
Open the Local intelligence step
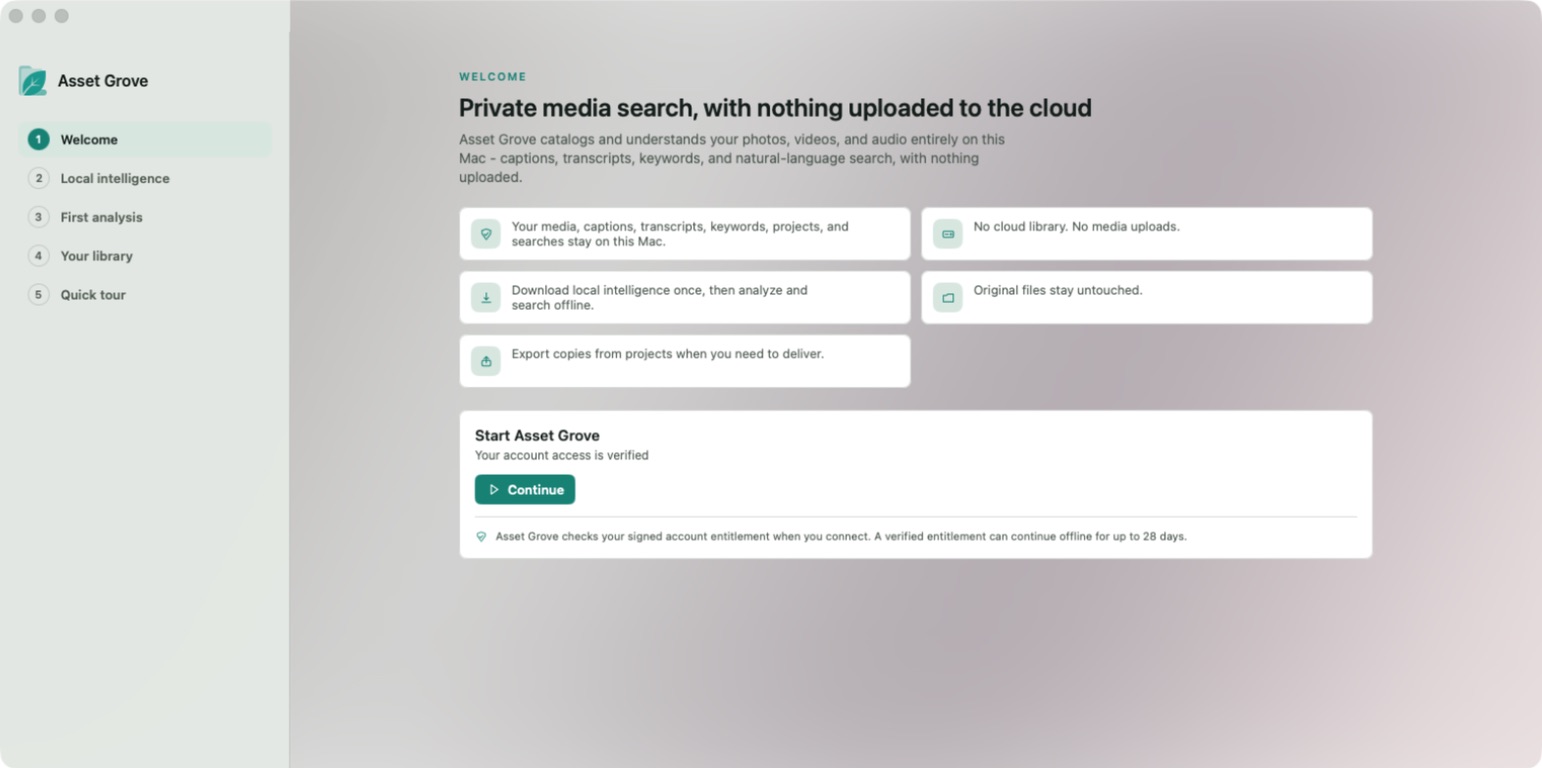pos(145,178)
